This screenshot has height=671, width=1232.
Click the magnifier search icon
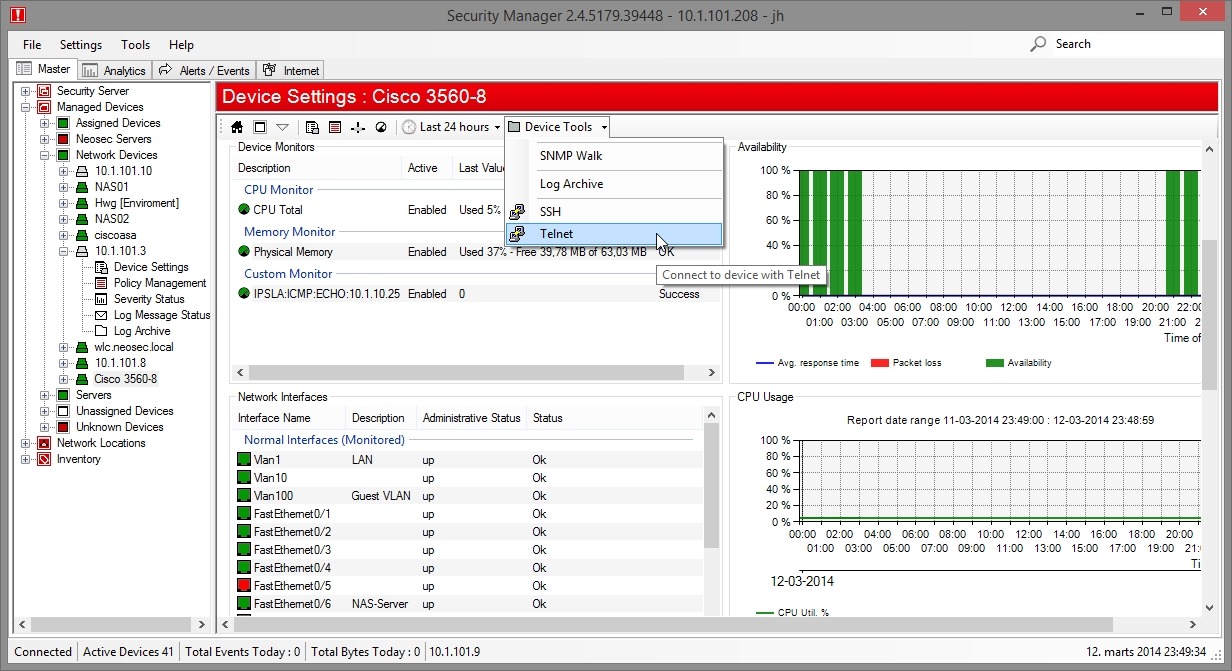coord(1038,44)
